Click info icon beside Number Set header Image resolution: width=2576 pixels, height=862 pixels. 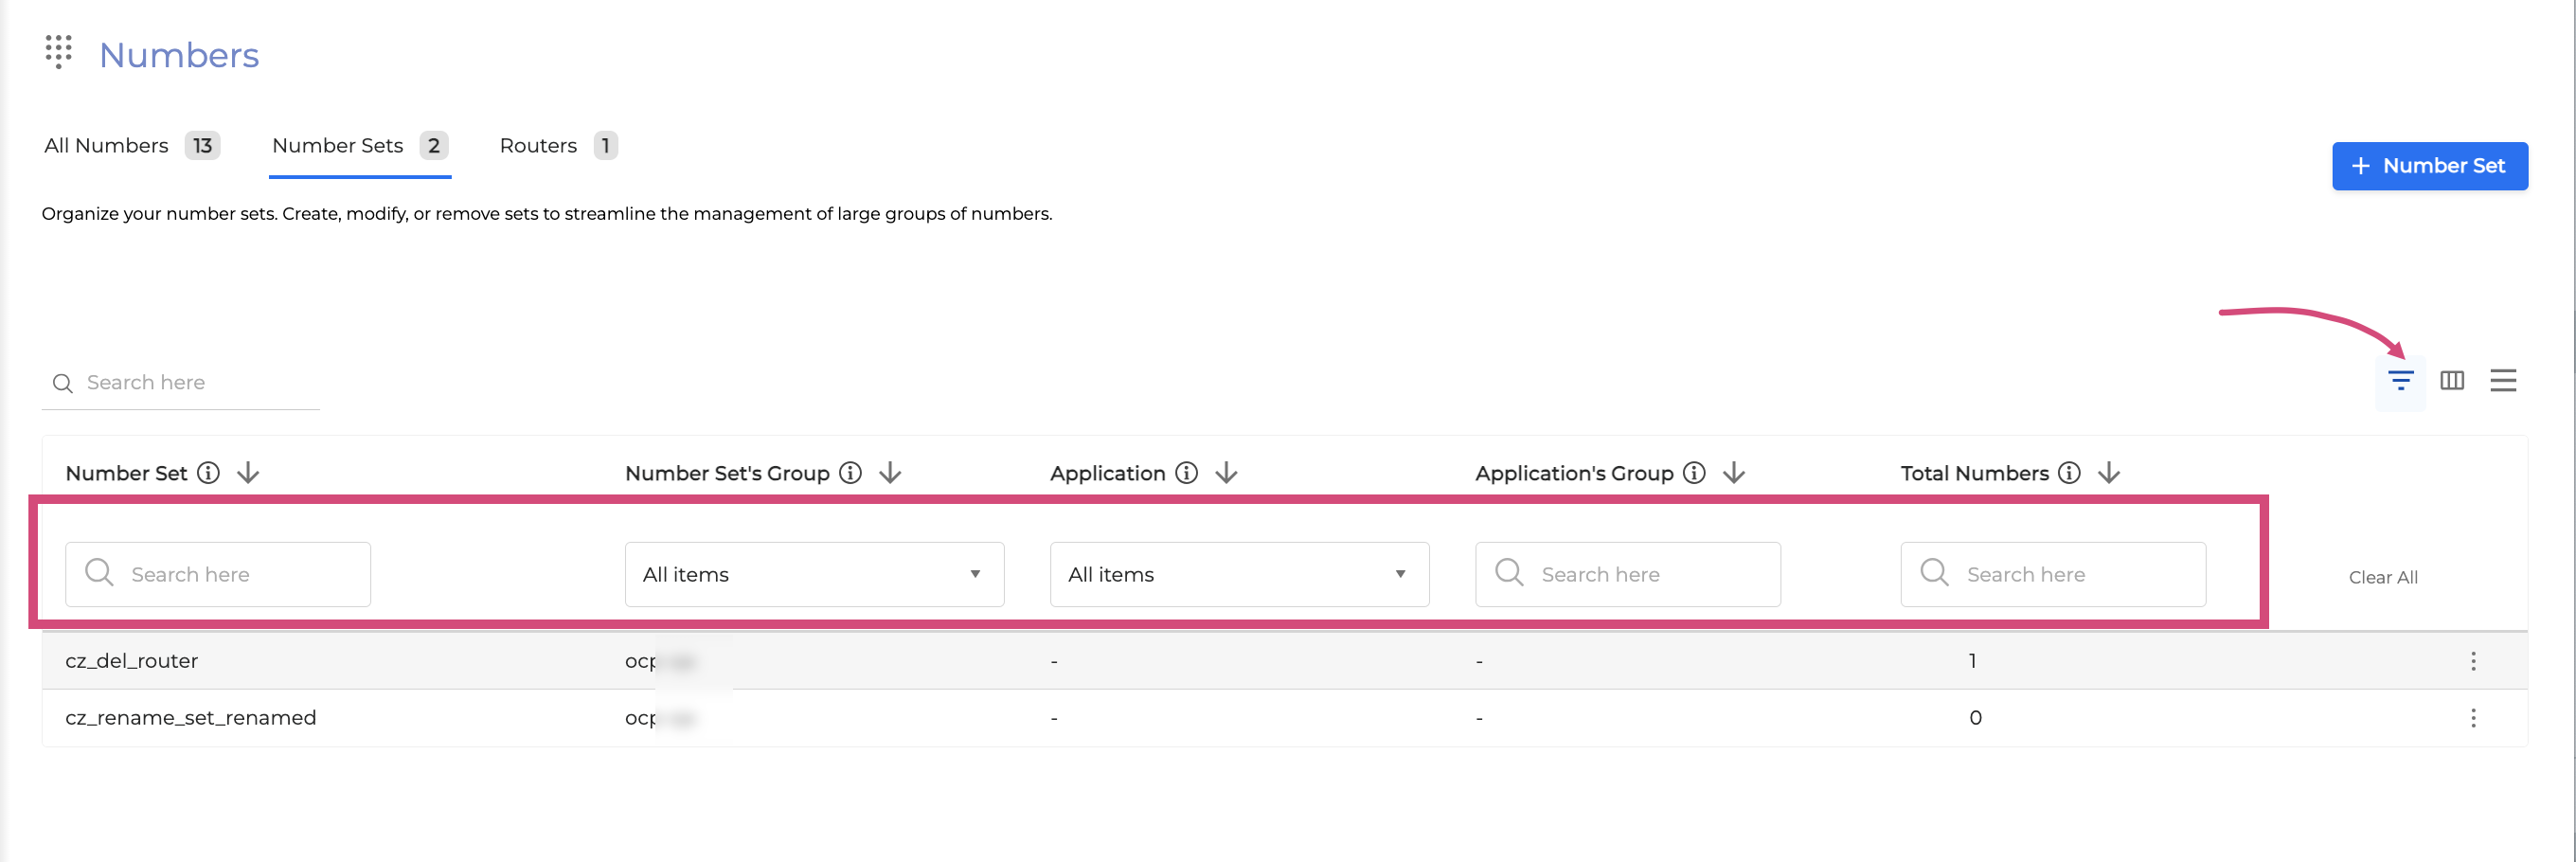tap(208, 473)
